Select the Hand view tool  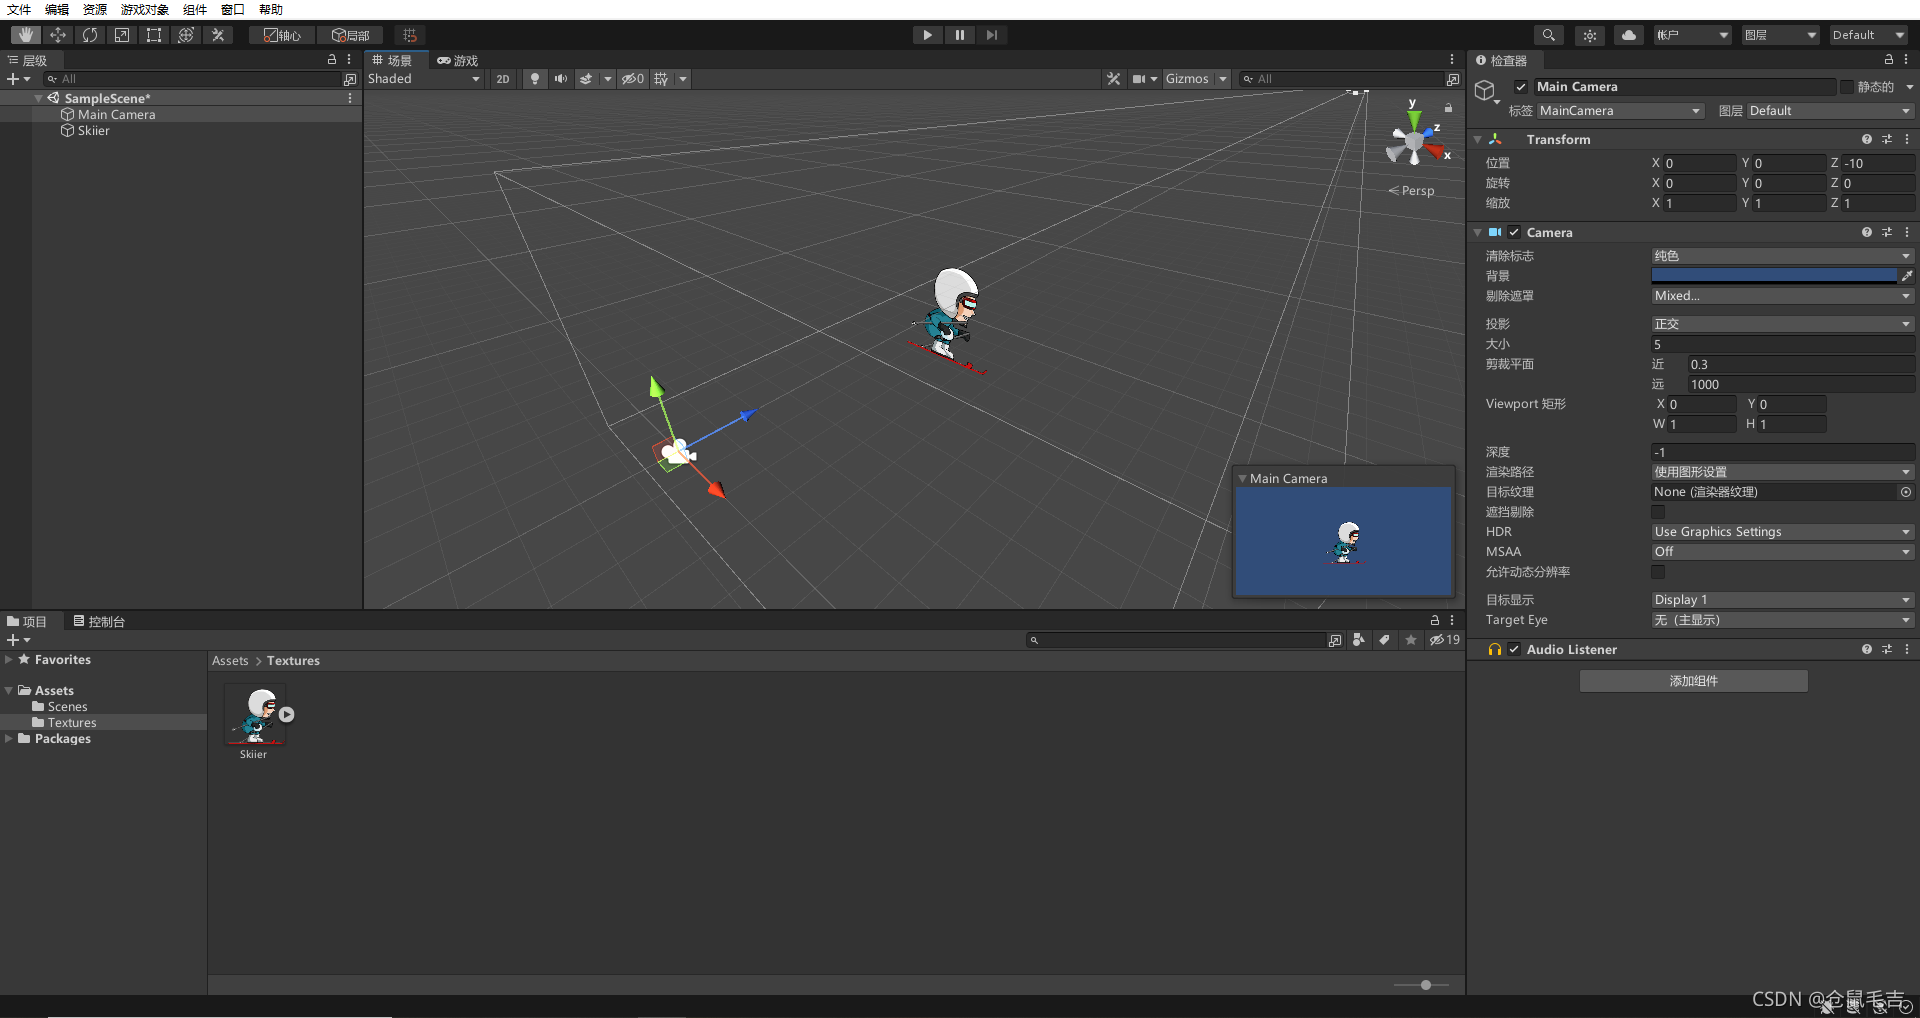25,35
